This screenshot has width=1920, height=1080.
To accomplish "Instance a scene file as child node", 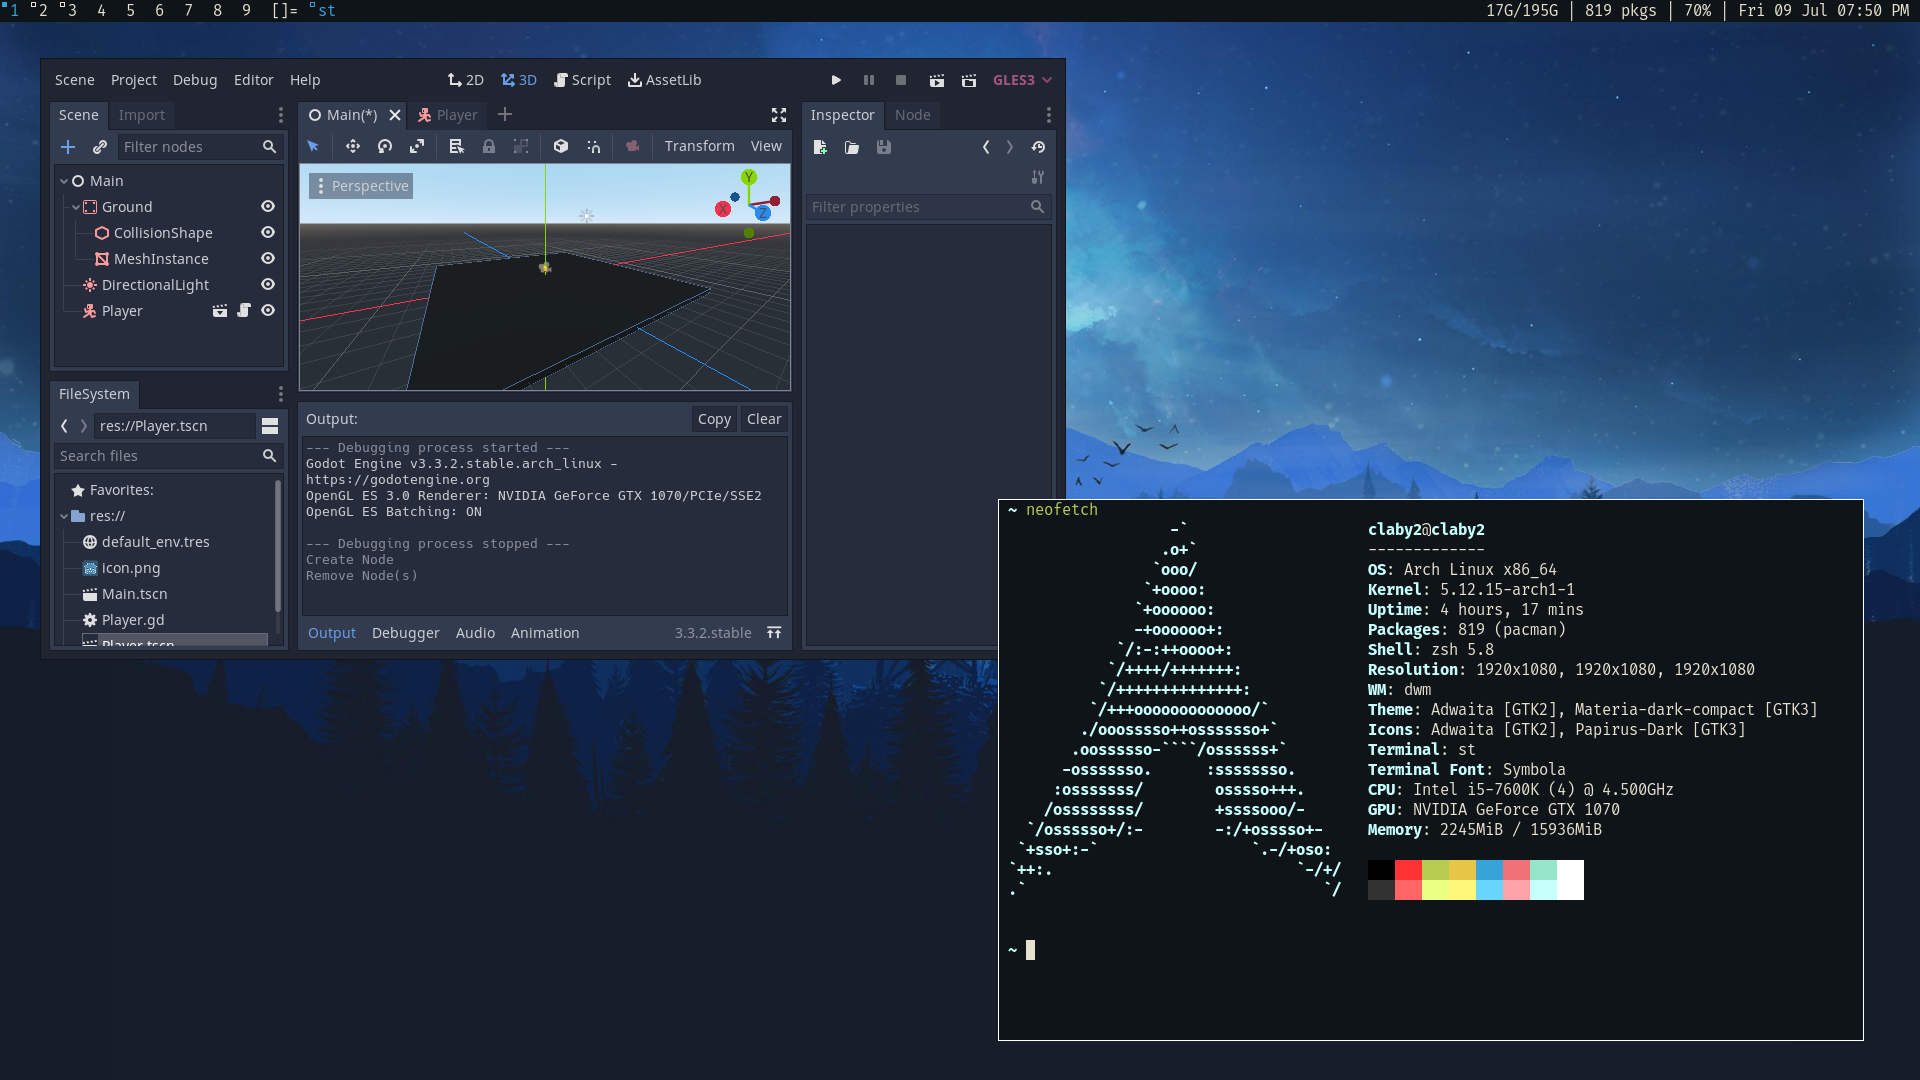I will click(100, 147).
